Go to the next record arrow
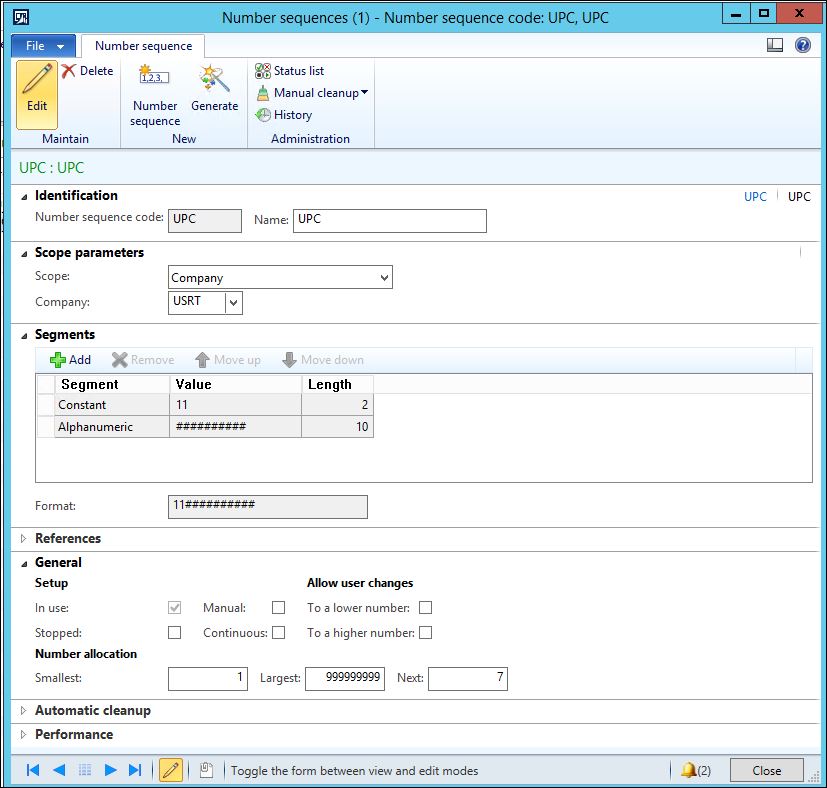 pos(111,770)
